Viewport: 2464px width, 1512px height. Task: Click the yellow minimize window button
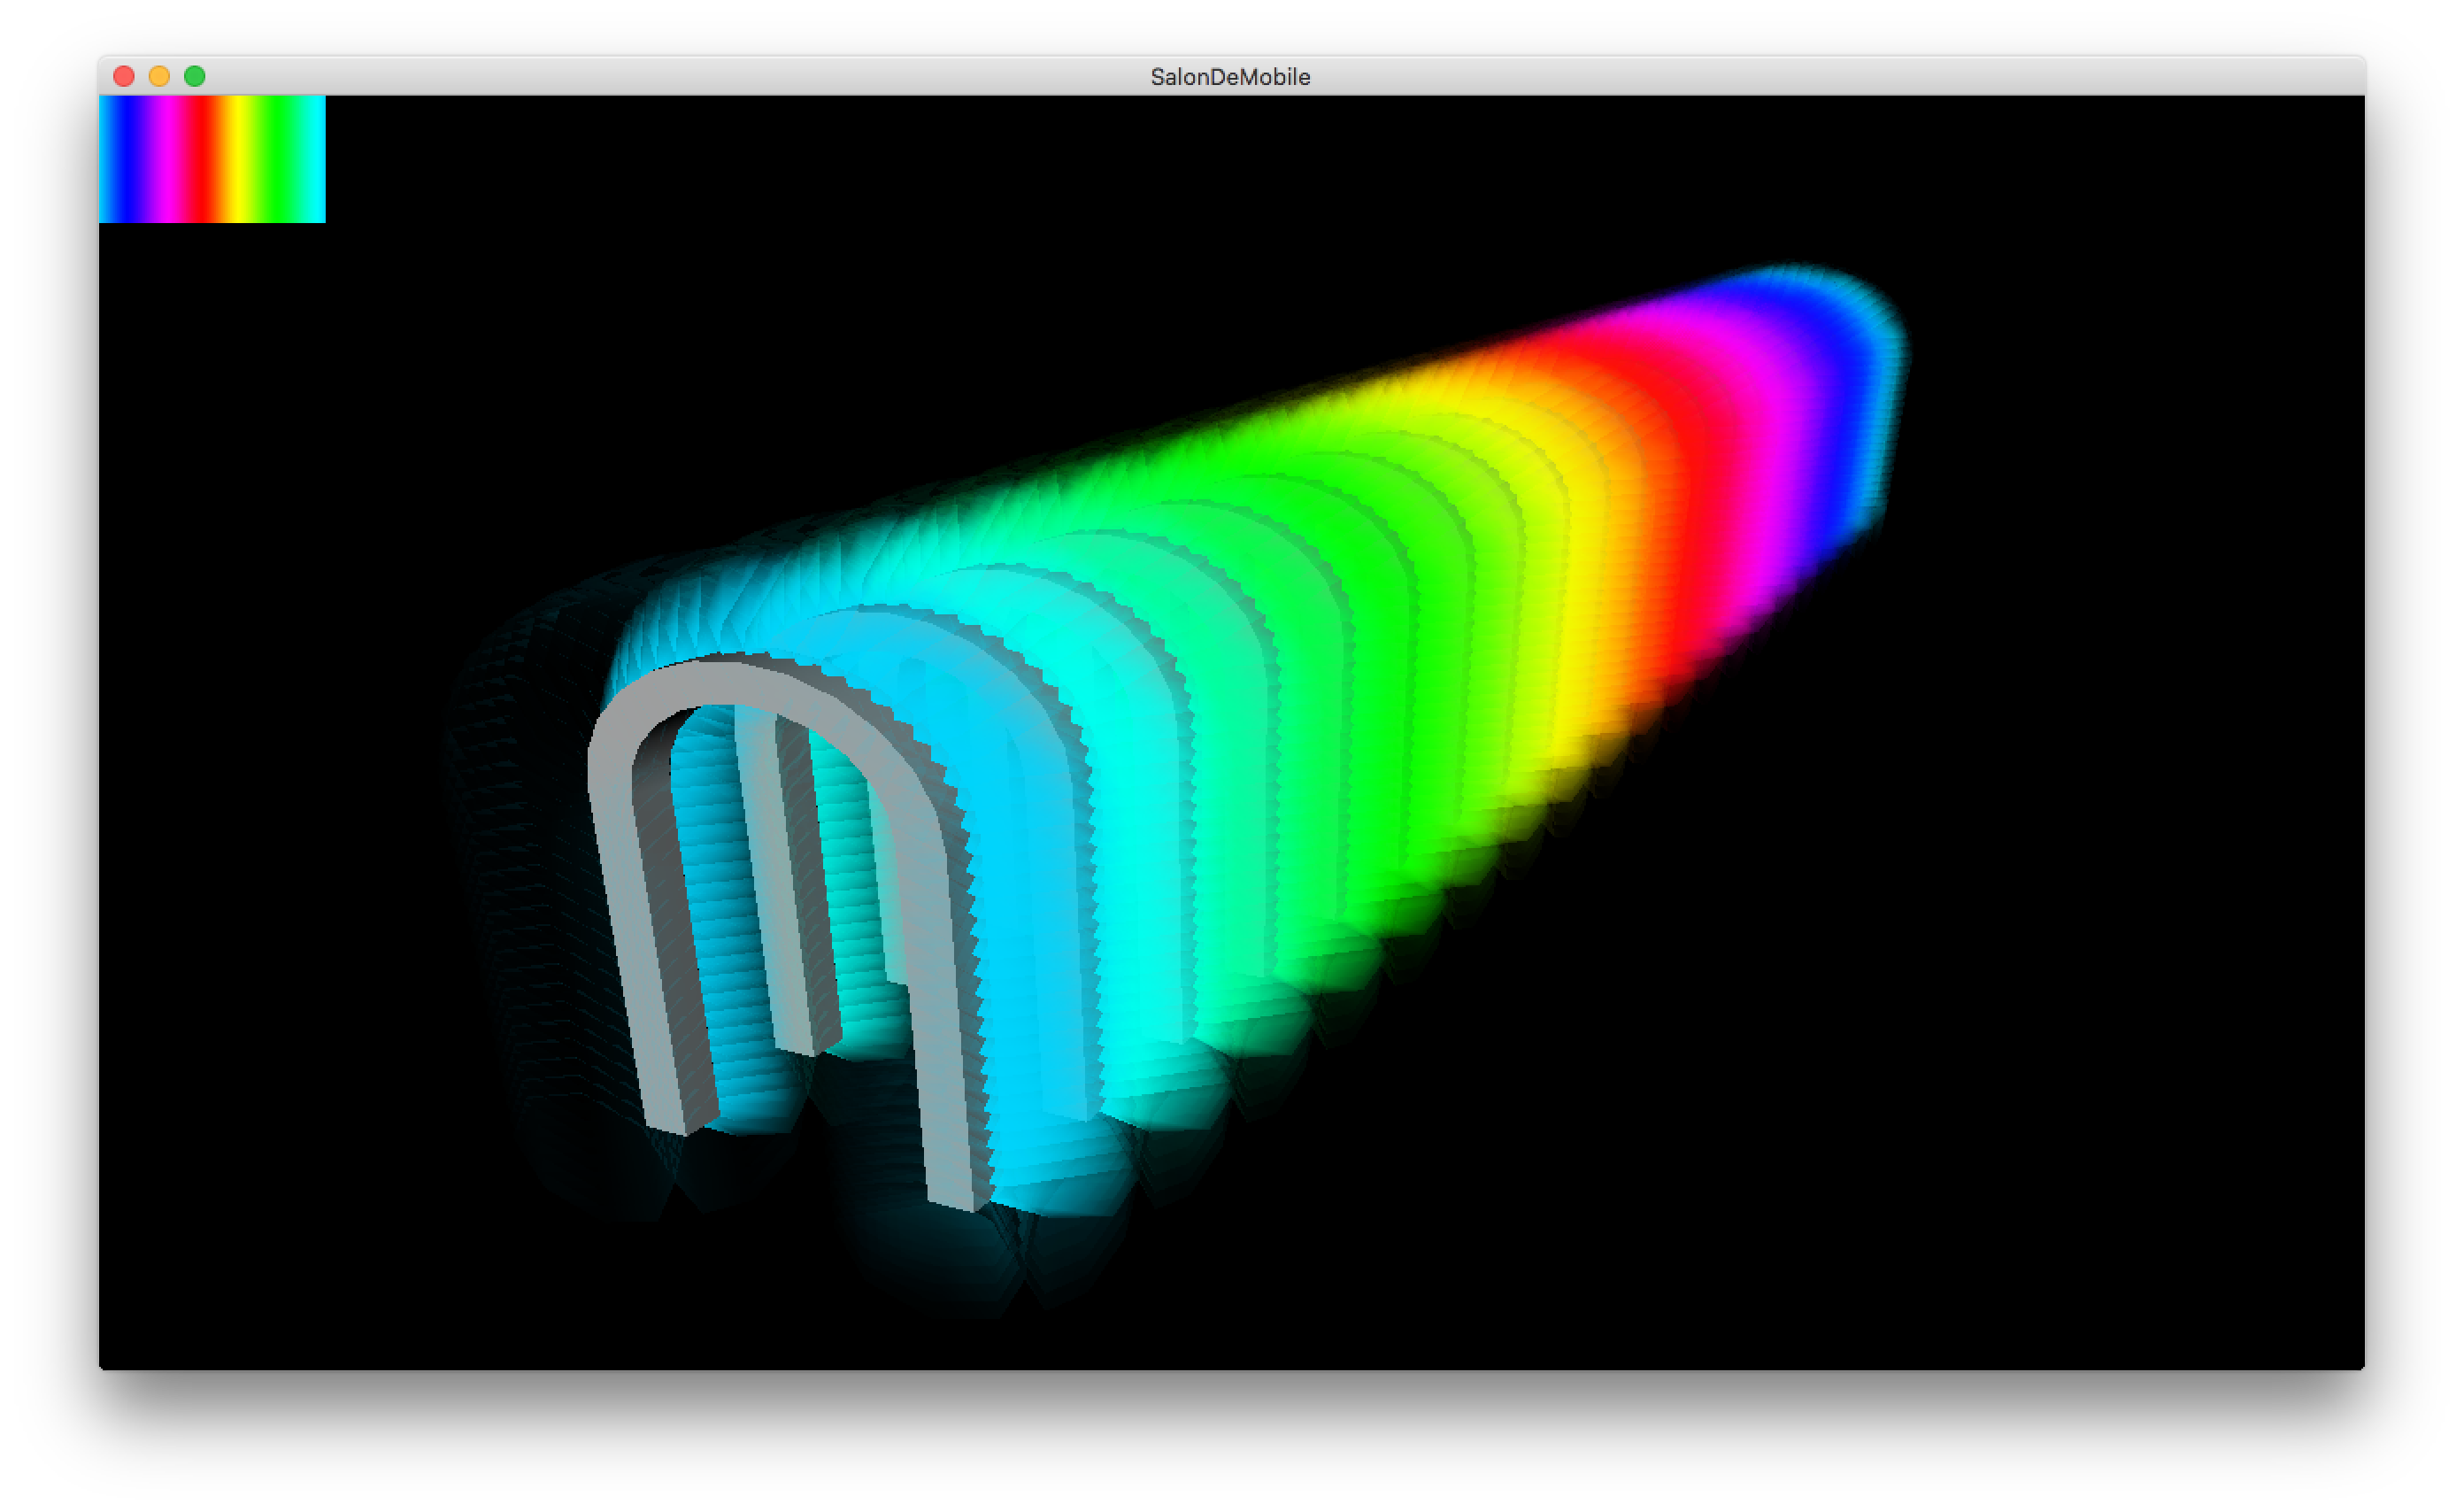[x=159, y=76]
